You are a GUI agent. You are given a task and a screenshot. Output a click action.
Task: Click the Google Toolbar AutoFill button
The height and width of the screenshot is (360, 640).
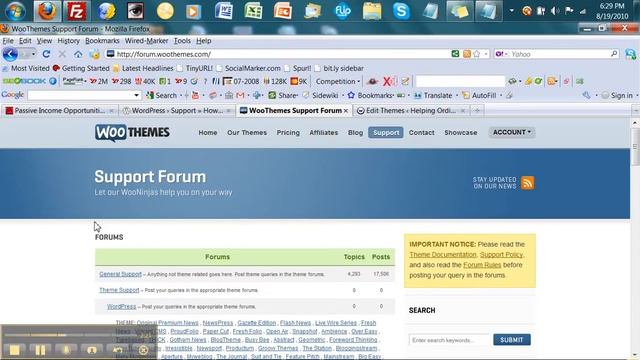(x=479, y=95)
